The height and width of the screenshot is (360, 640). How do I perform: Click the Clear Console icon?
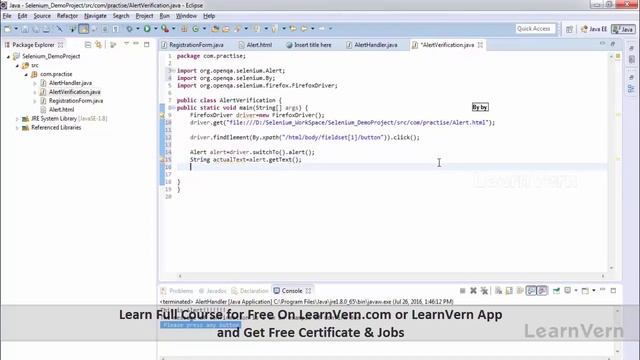498,291
